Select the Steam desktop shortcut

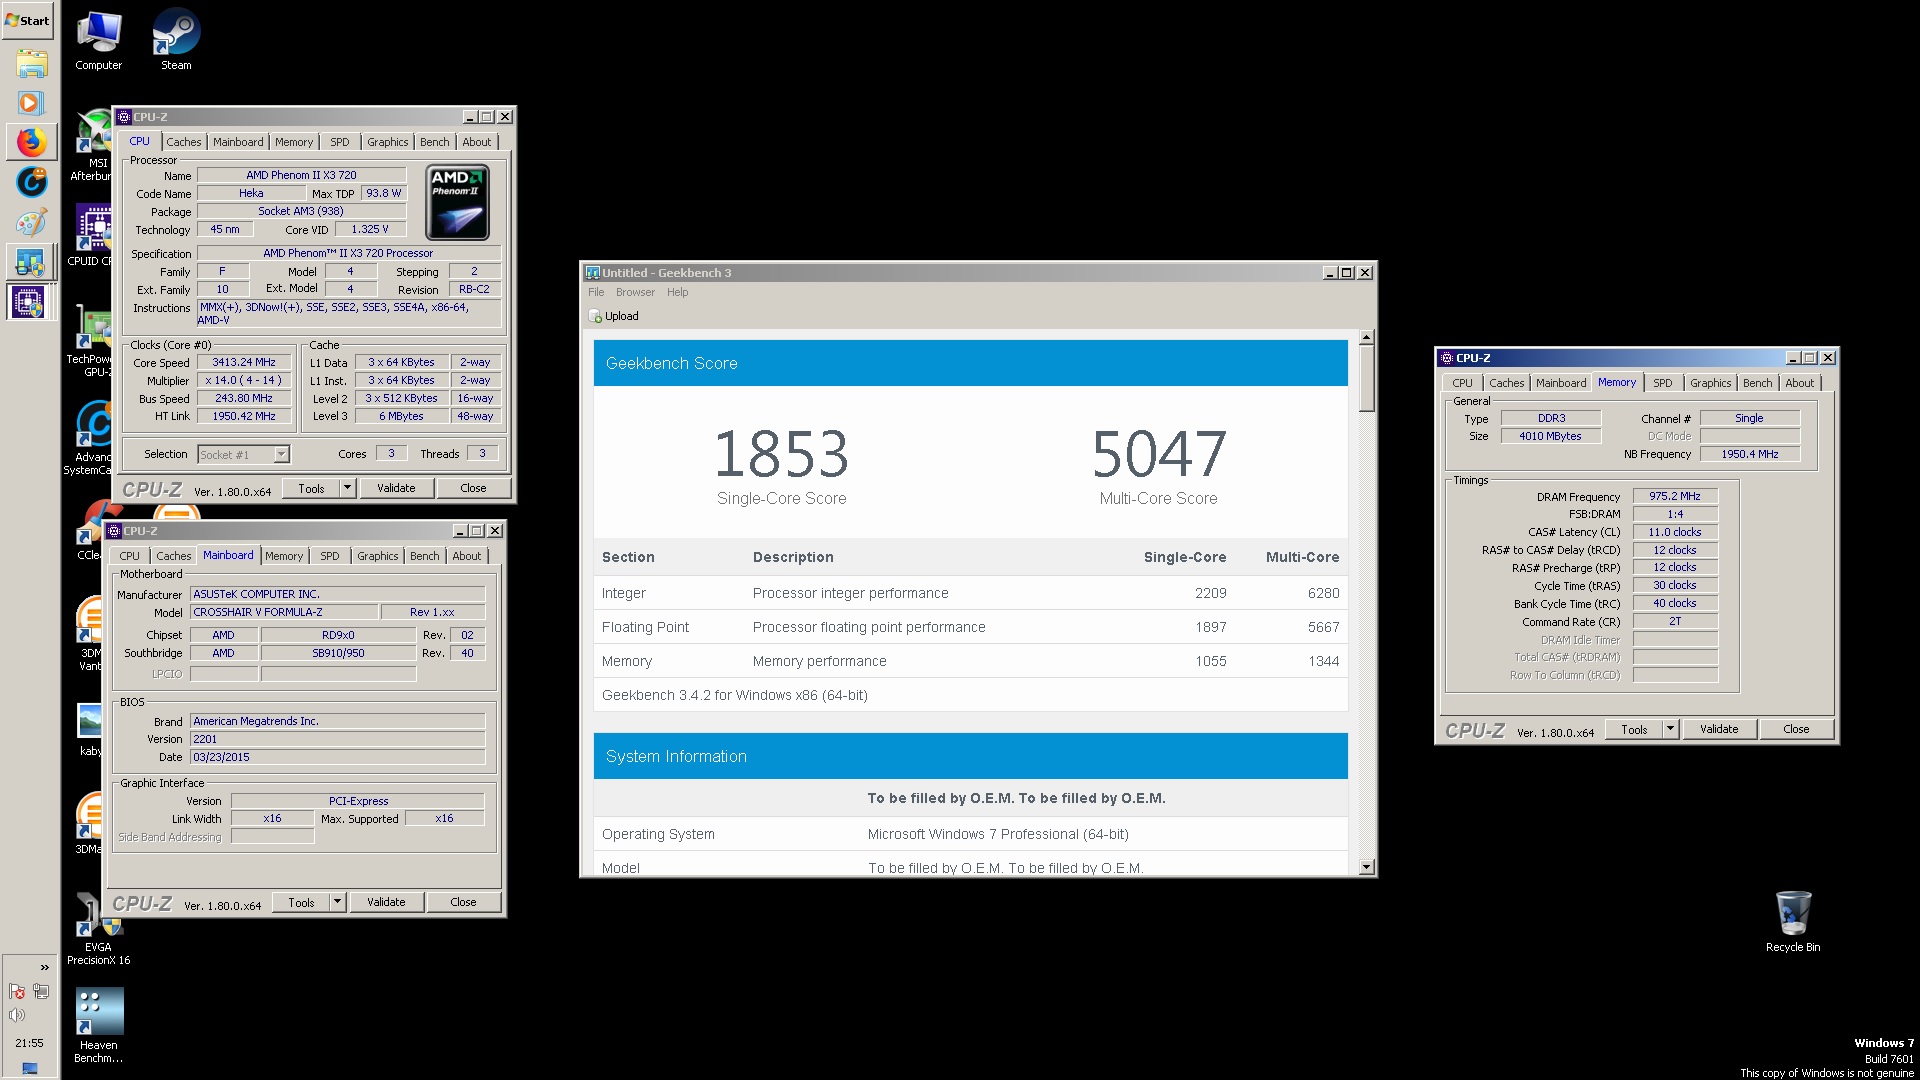pos(176,40)
